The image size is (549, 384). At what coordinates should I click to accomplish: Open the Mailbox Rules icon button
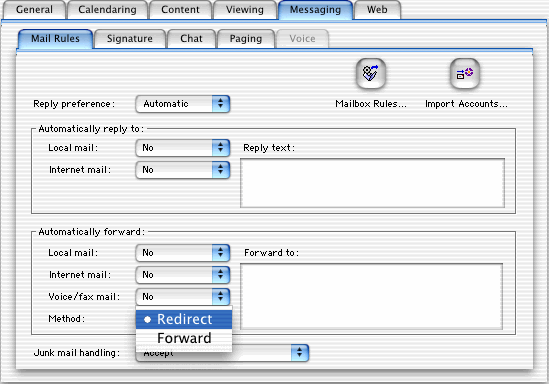[x=371, y=74]
